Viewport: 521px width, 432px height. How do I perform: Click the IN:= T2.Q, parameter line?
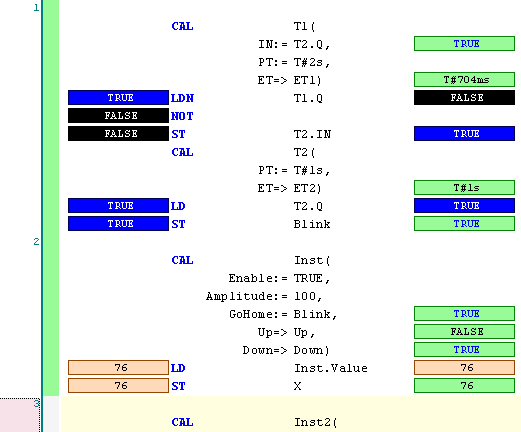pyautogui.click(x=294, y=44)
